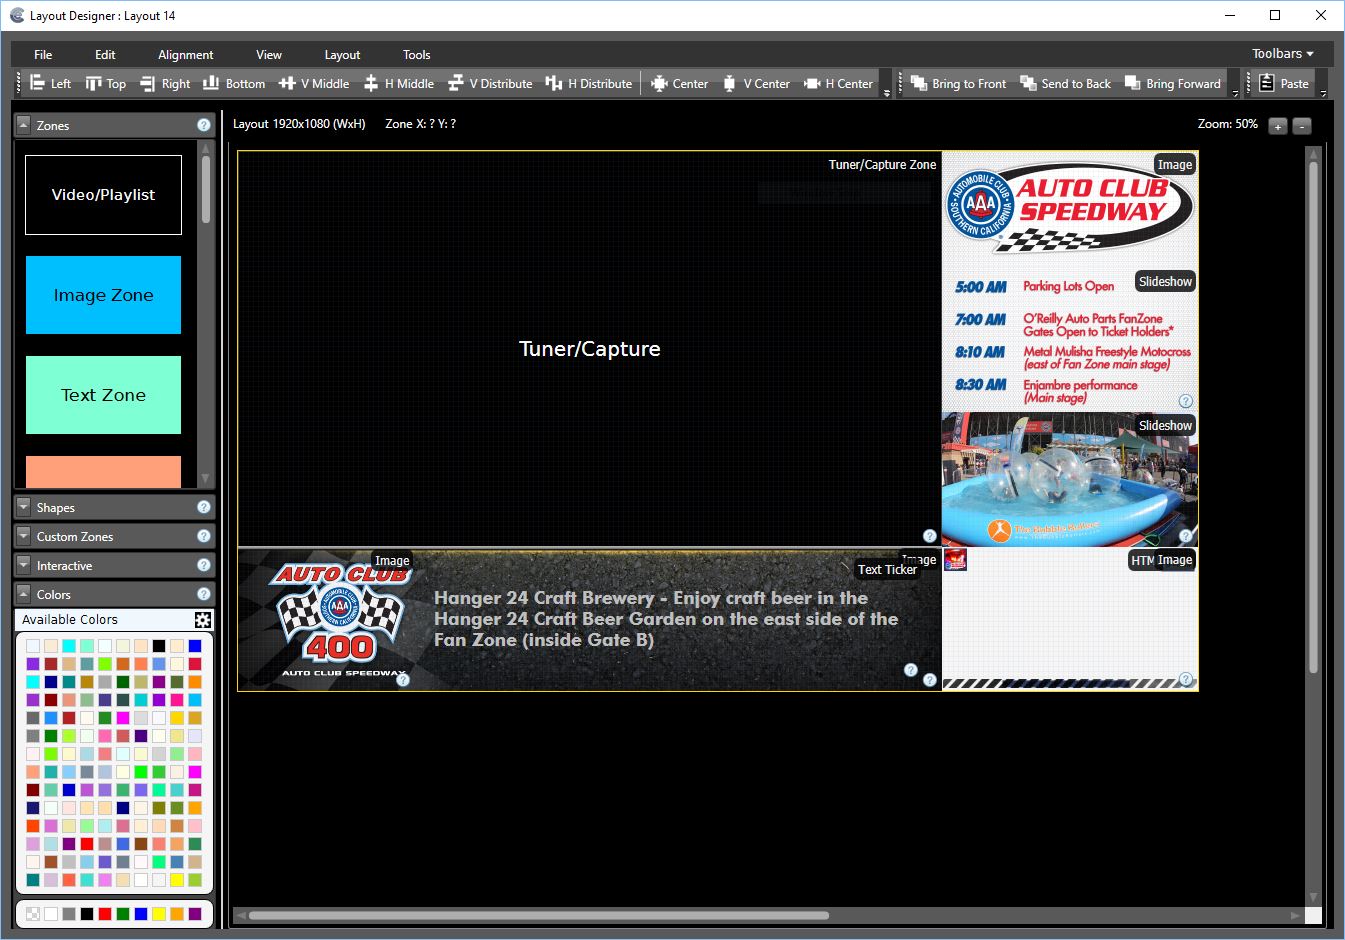1345x940 pixels.
Task: Select the H Distribute tool
Action: point(589,84)
